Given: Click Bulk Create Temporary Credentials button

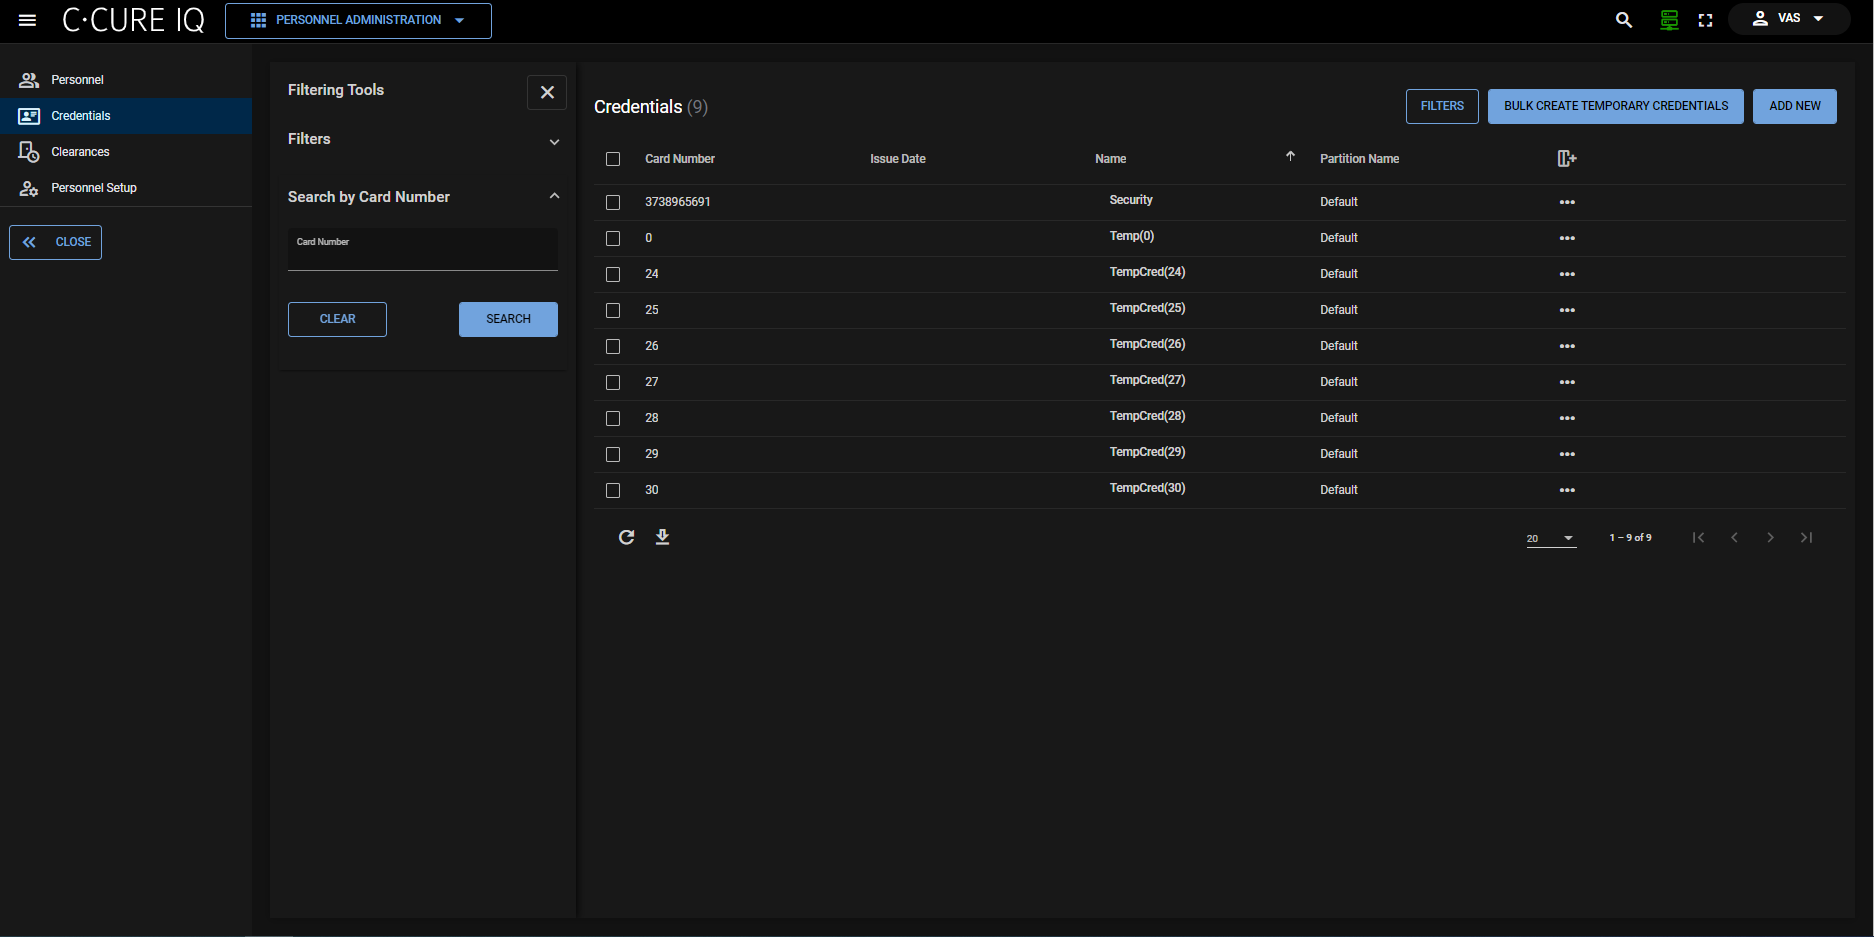Looking at the screenshot, I should (1615, 106).
